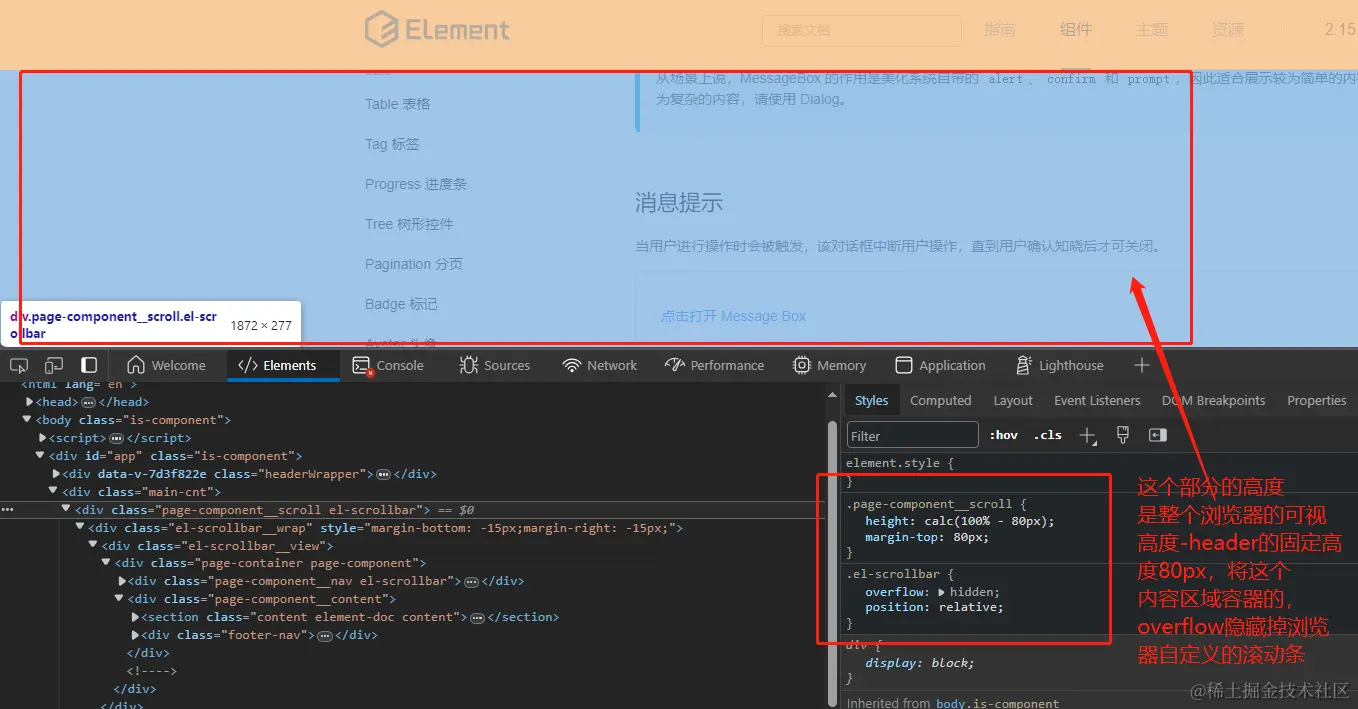This screenshot has width=1358, height=709.
Task: Toggle element classes with .cls button
Action: pos(1046,434)
